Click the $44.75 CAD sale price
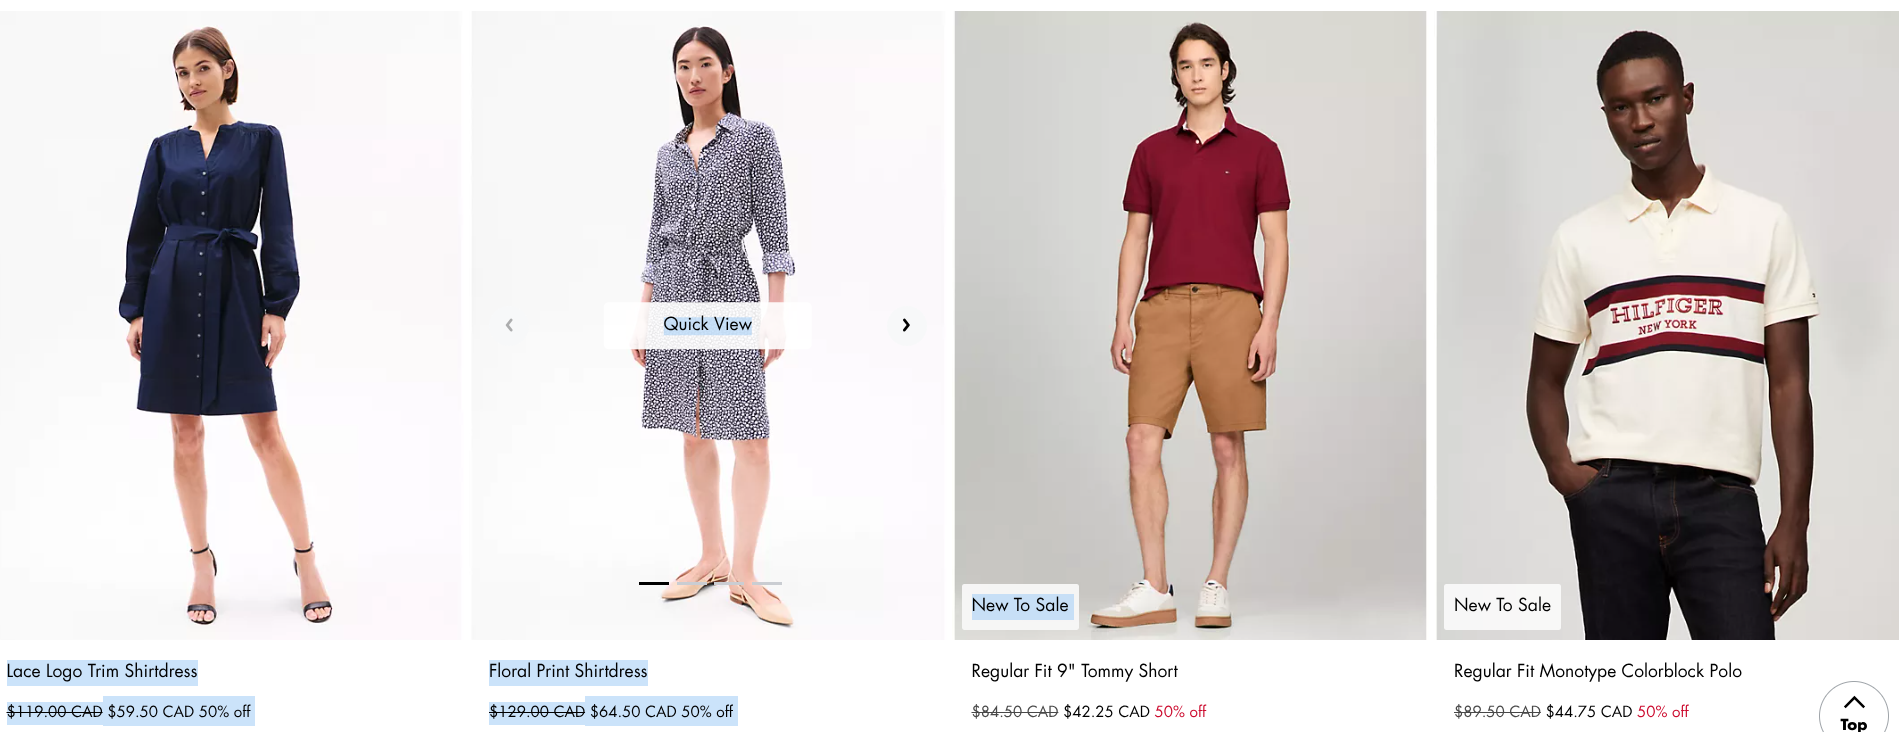The image size is (1899, 732). pos(1589,712)
